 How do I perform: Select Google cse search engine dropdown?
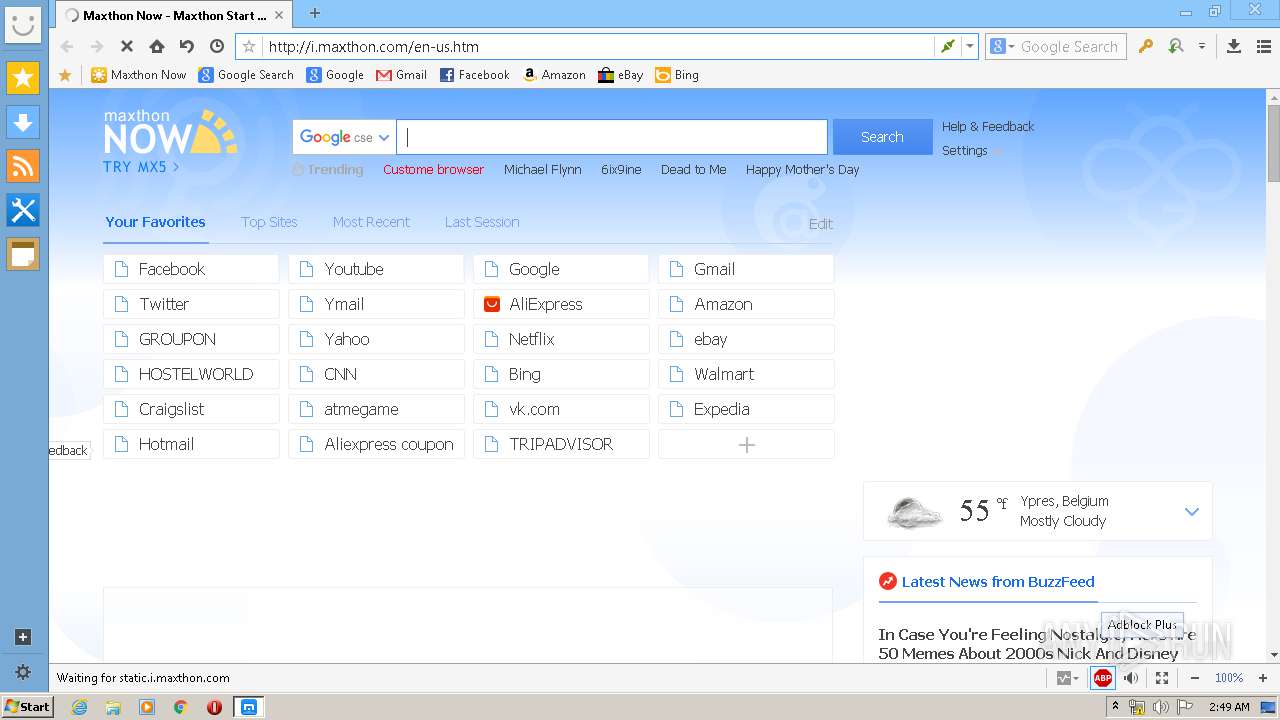(x=344, y=137)
